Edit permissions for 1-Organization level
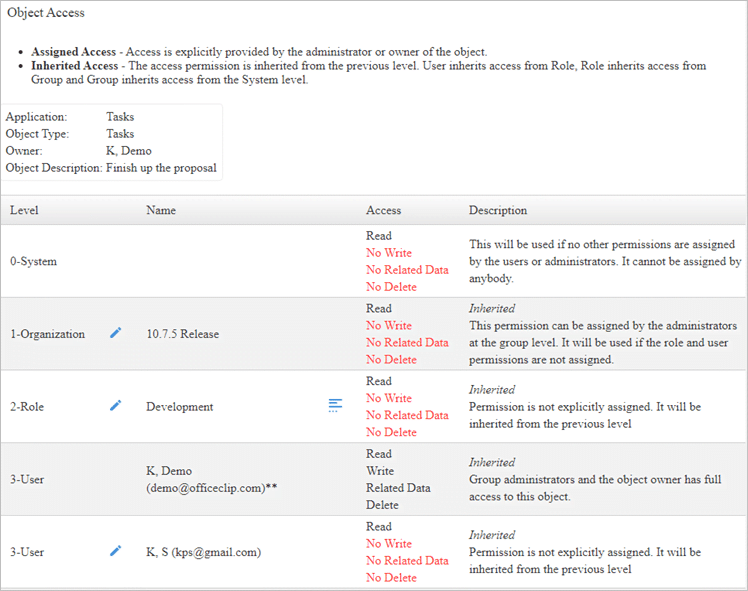 click(x=115, y=333)
